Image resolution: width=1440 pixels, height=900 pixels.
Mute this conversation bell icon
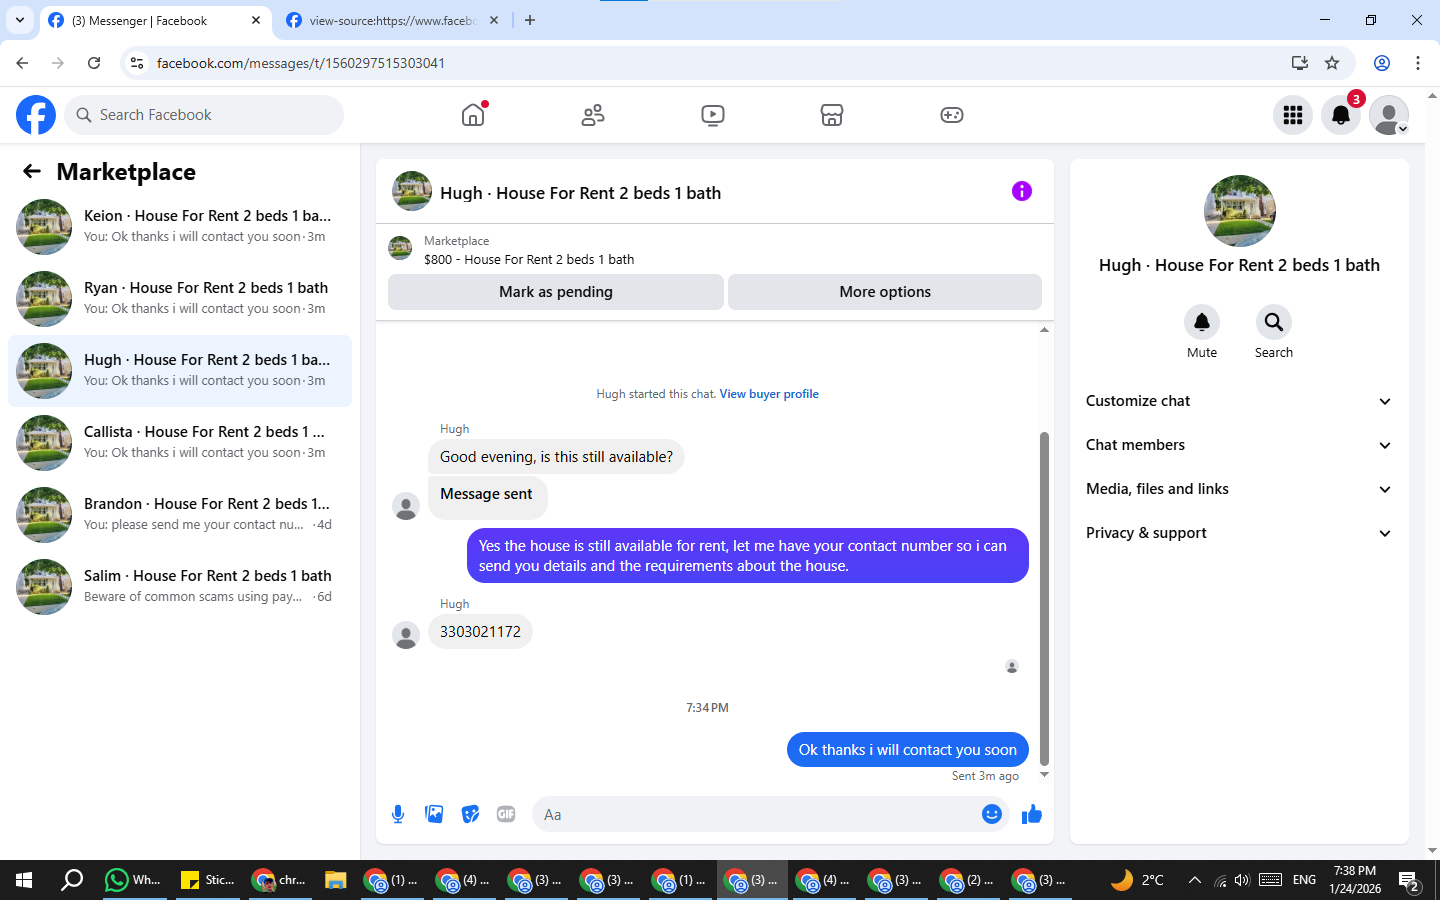pyautogui.click(x=1202, y=322)
